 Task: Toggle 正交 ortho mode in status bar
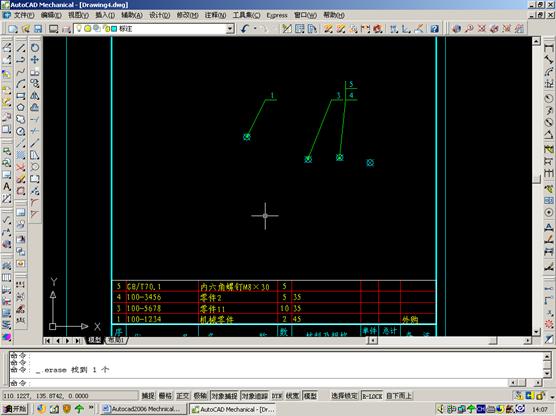183,396
